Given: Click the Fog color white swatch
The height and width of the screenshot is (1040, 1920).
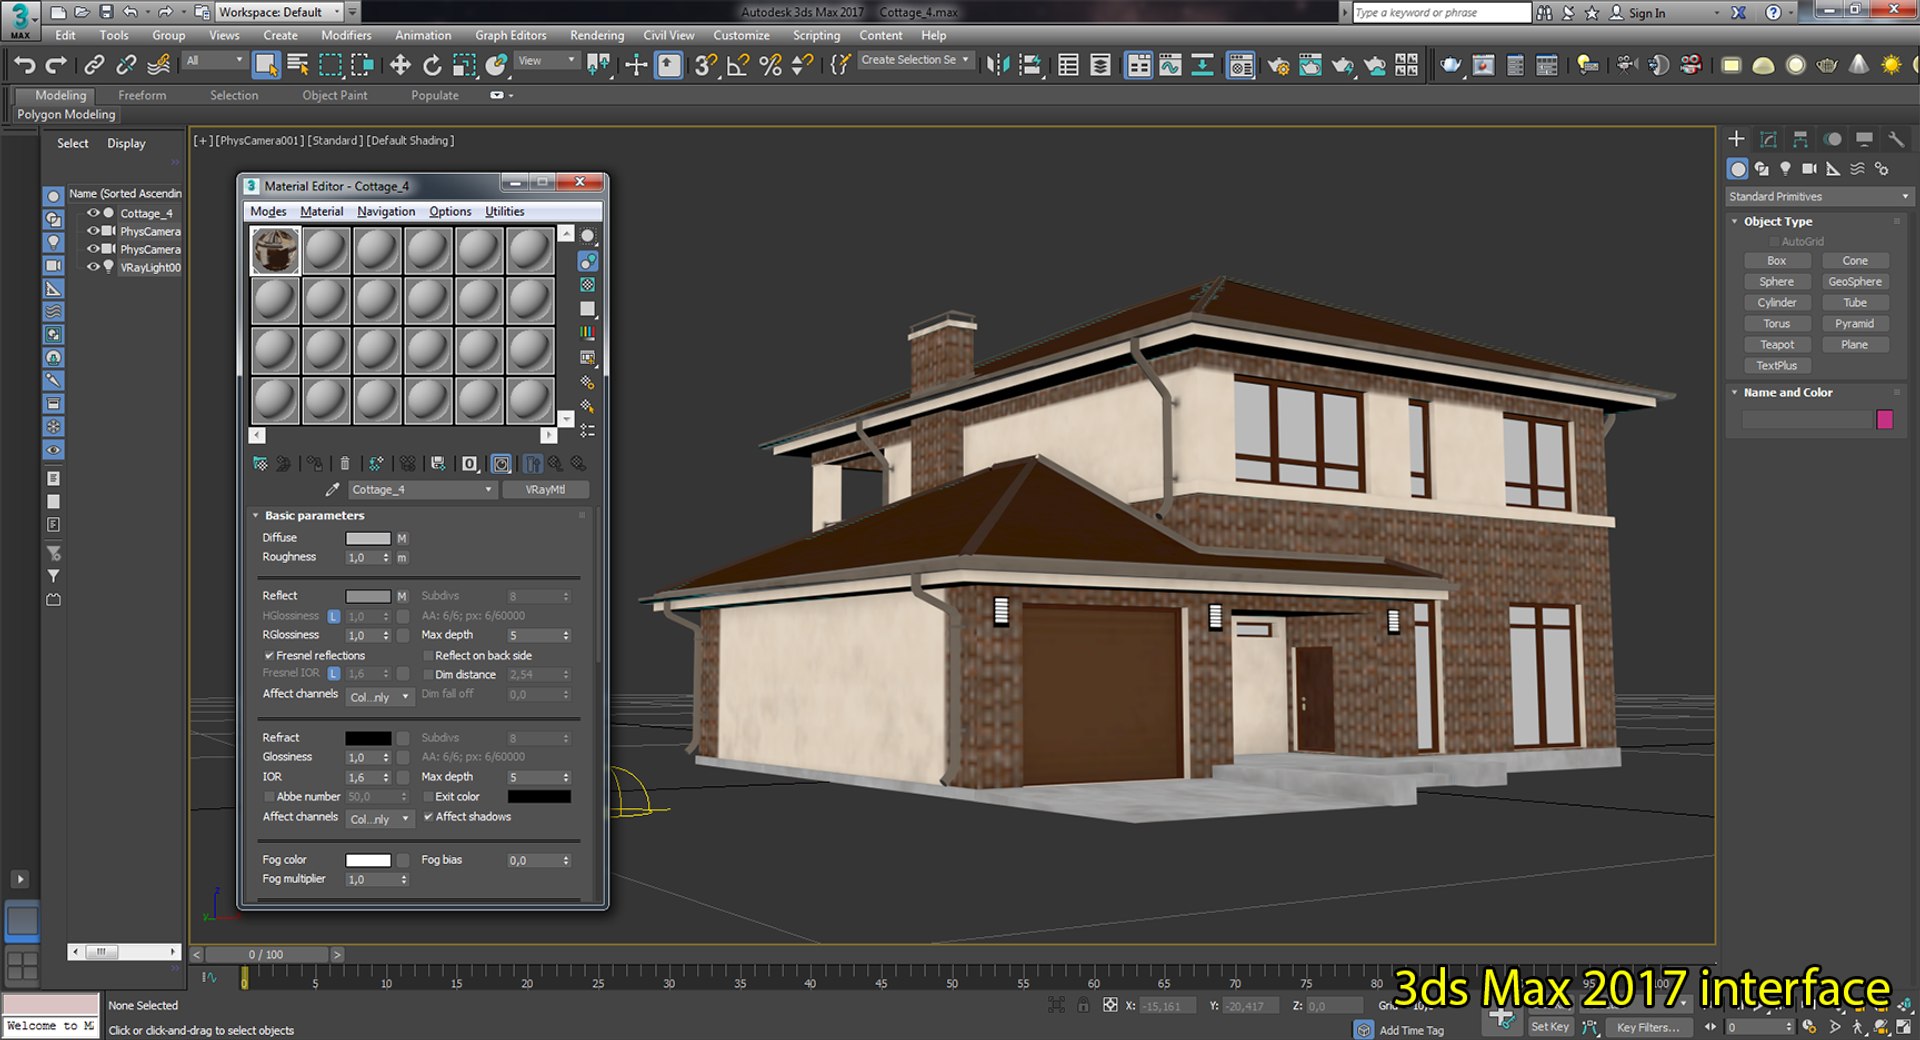Looking at the screenshot, I should coord(368,860).
